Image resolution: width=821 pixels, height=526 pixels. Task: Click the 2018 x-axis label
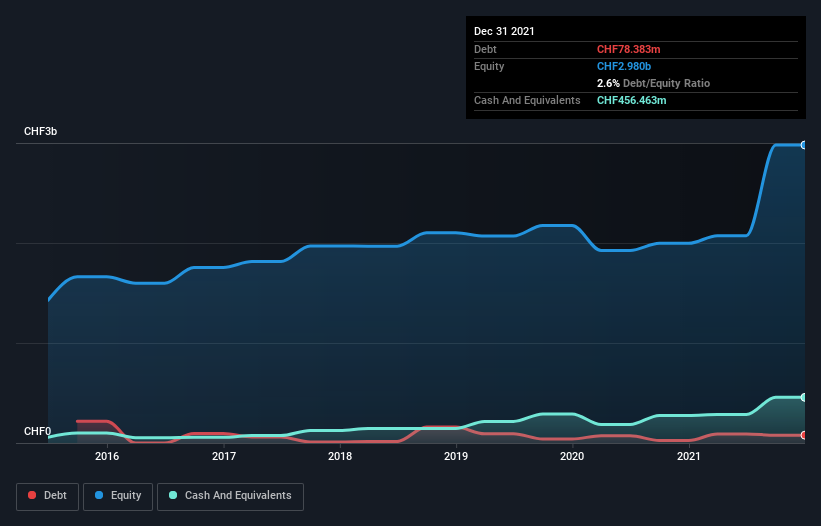[340, 456]
